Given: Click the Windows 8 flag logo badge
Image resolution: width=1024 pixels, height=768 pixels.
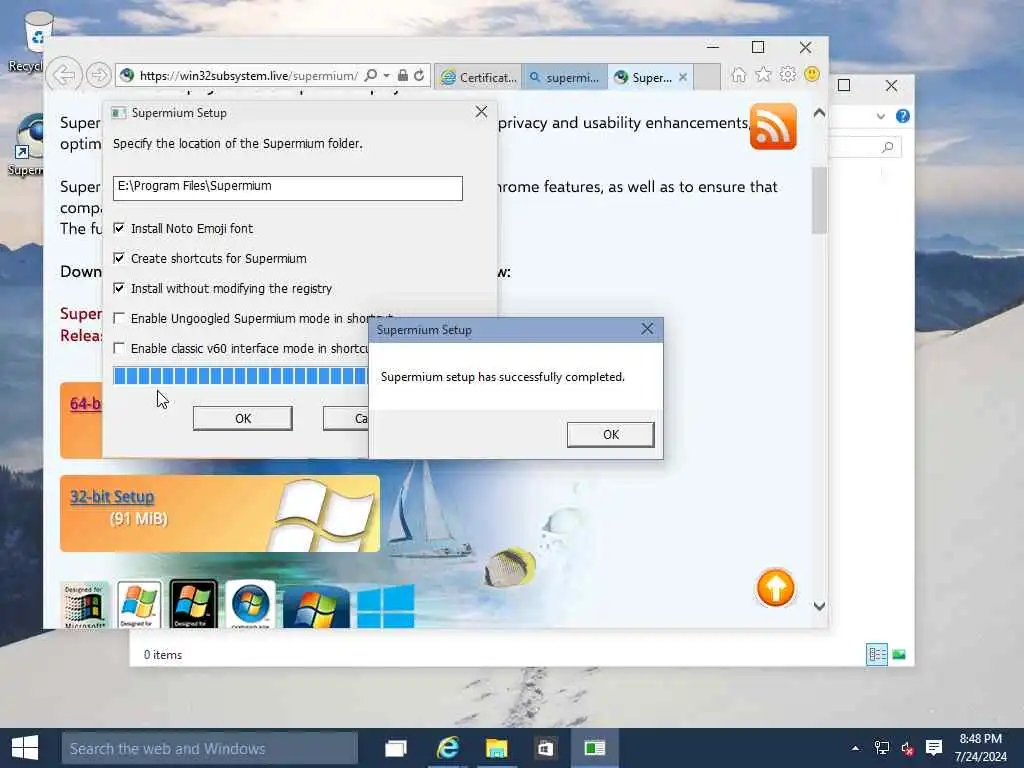Looking at the screenshot, I should click(317, 607).
